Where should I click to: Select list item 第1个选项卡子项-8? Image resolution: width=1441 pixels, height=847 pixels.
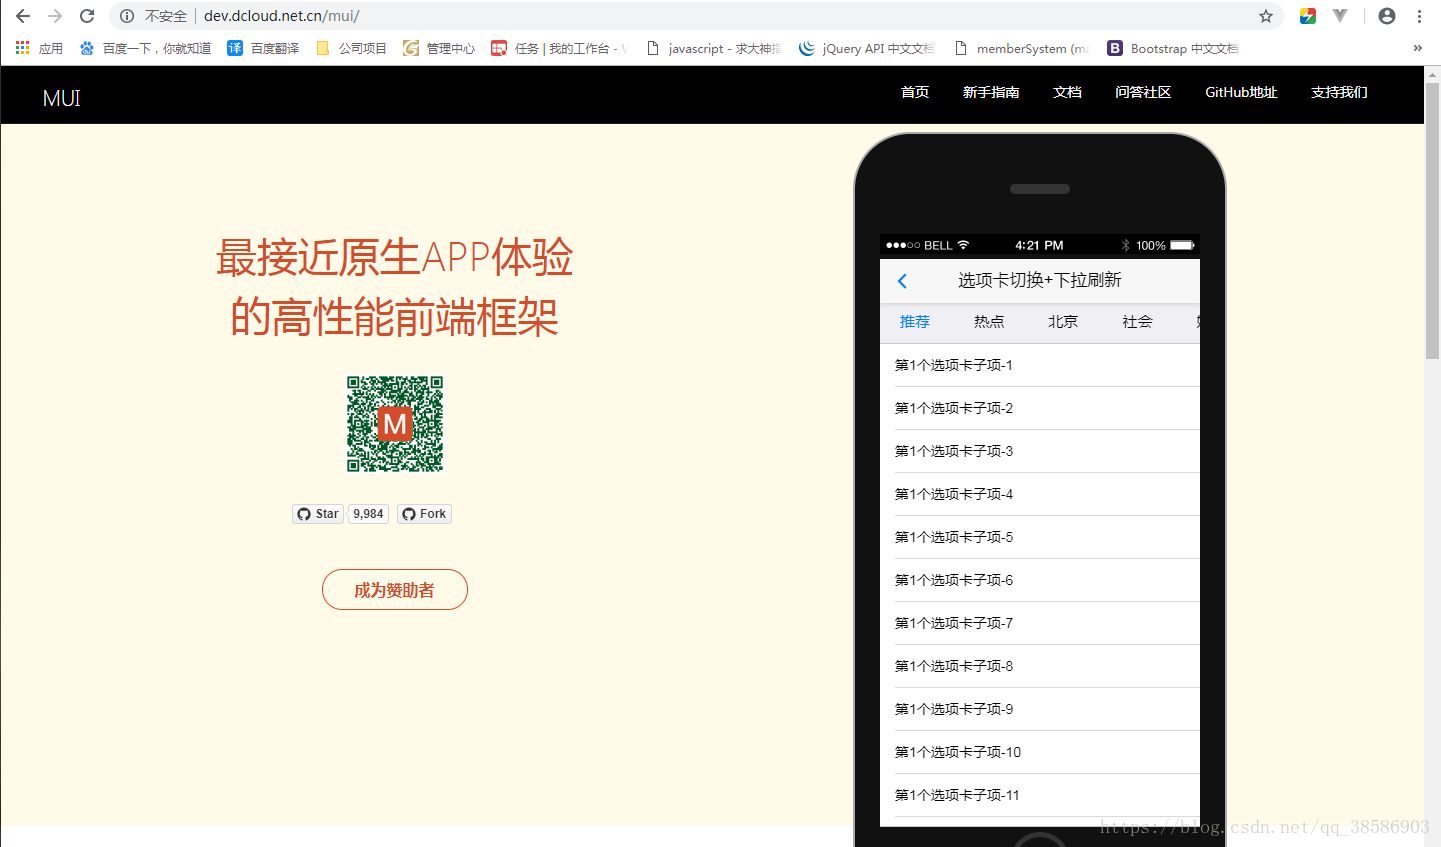[x=1040, y=666]
